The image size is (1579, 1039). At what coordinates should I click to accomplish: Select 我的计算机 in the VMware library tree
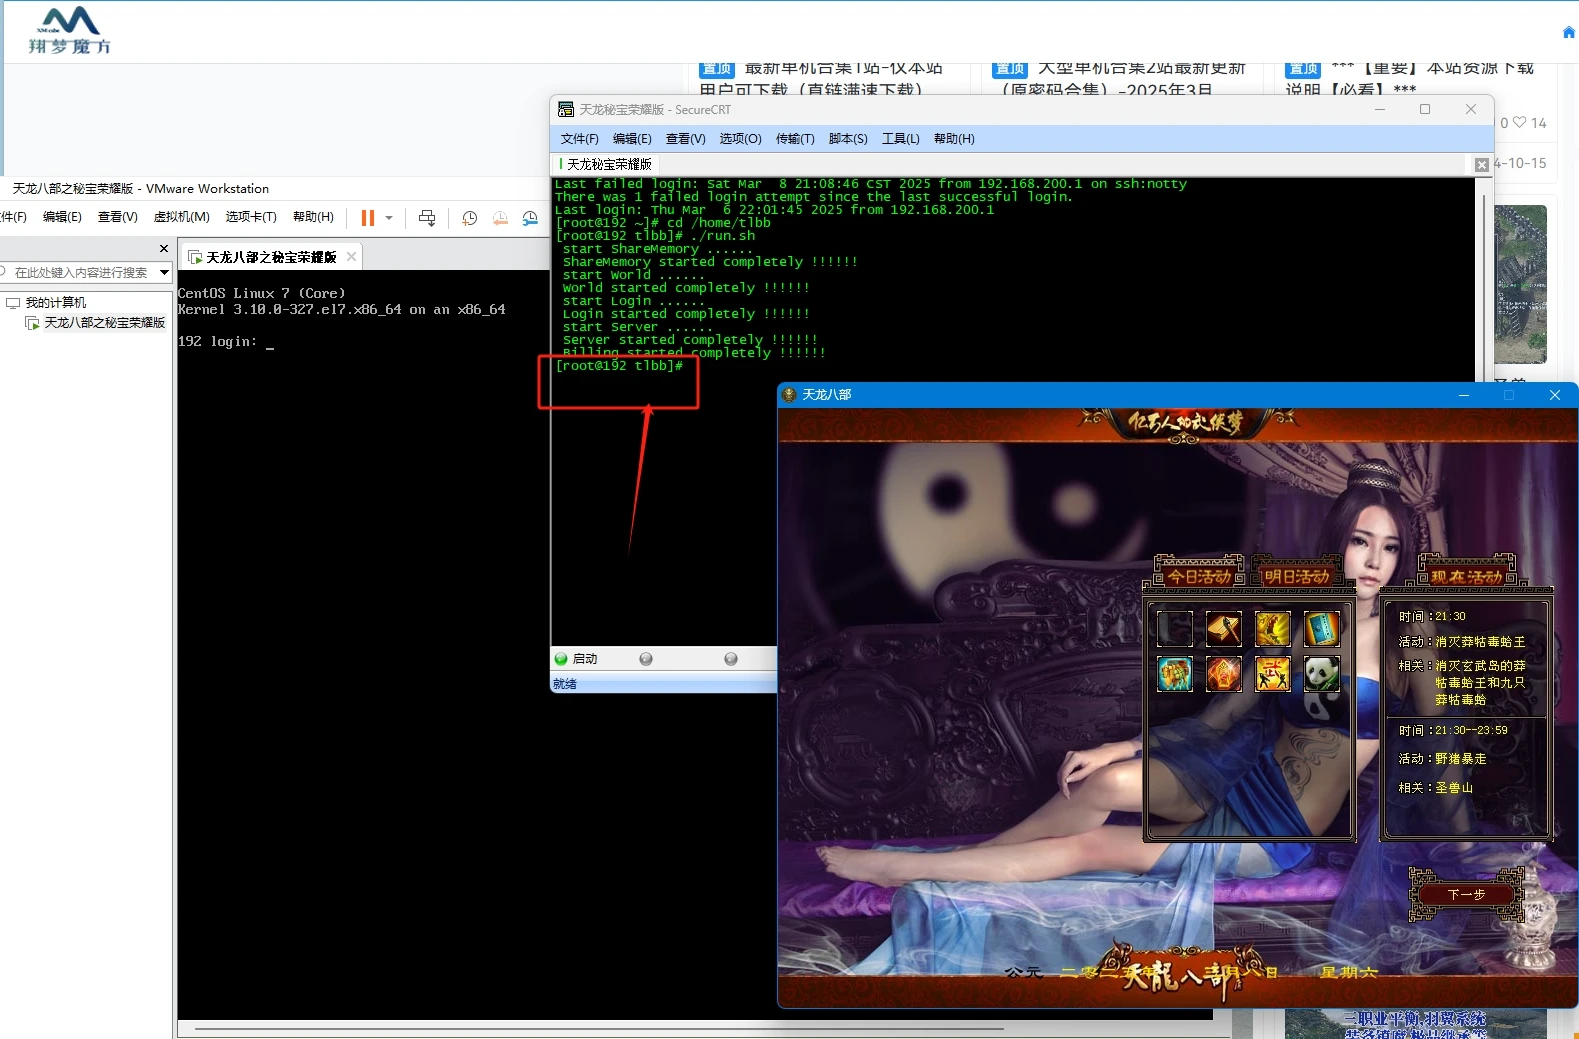click(56, 302)
